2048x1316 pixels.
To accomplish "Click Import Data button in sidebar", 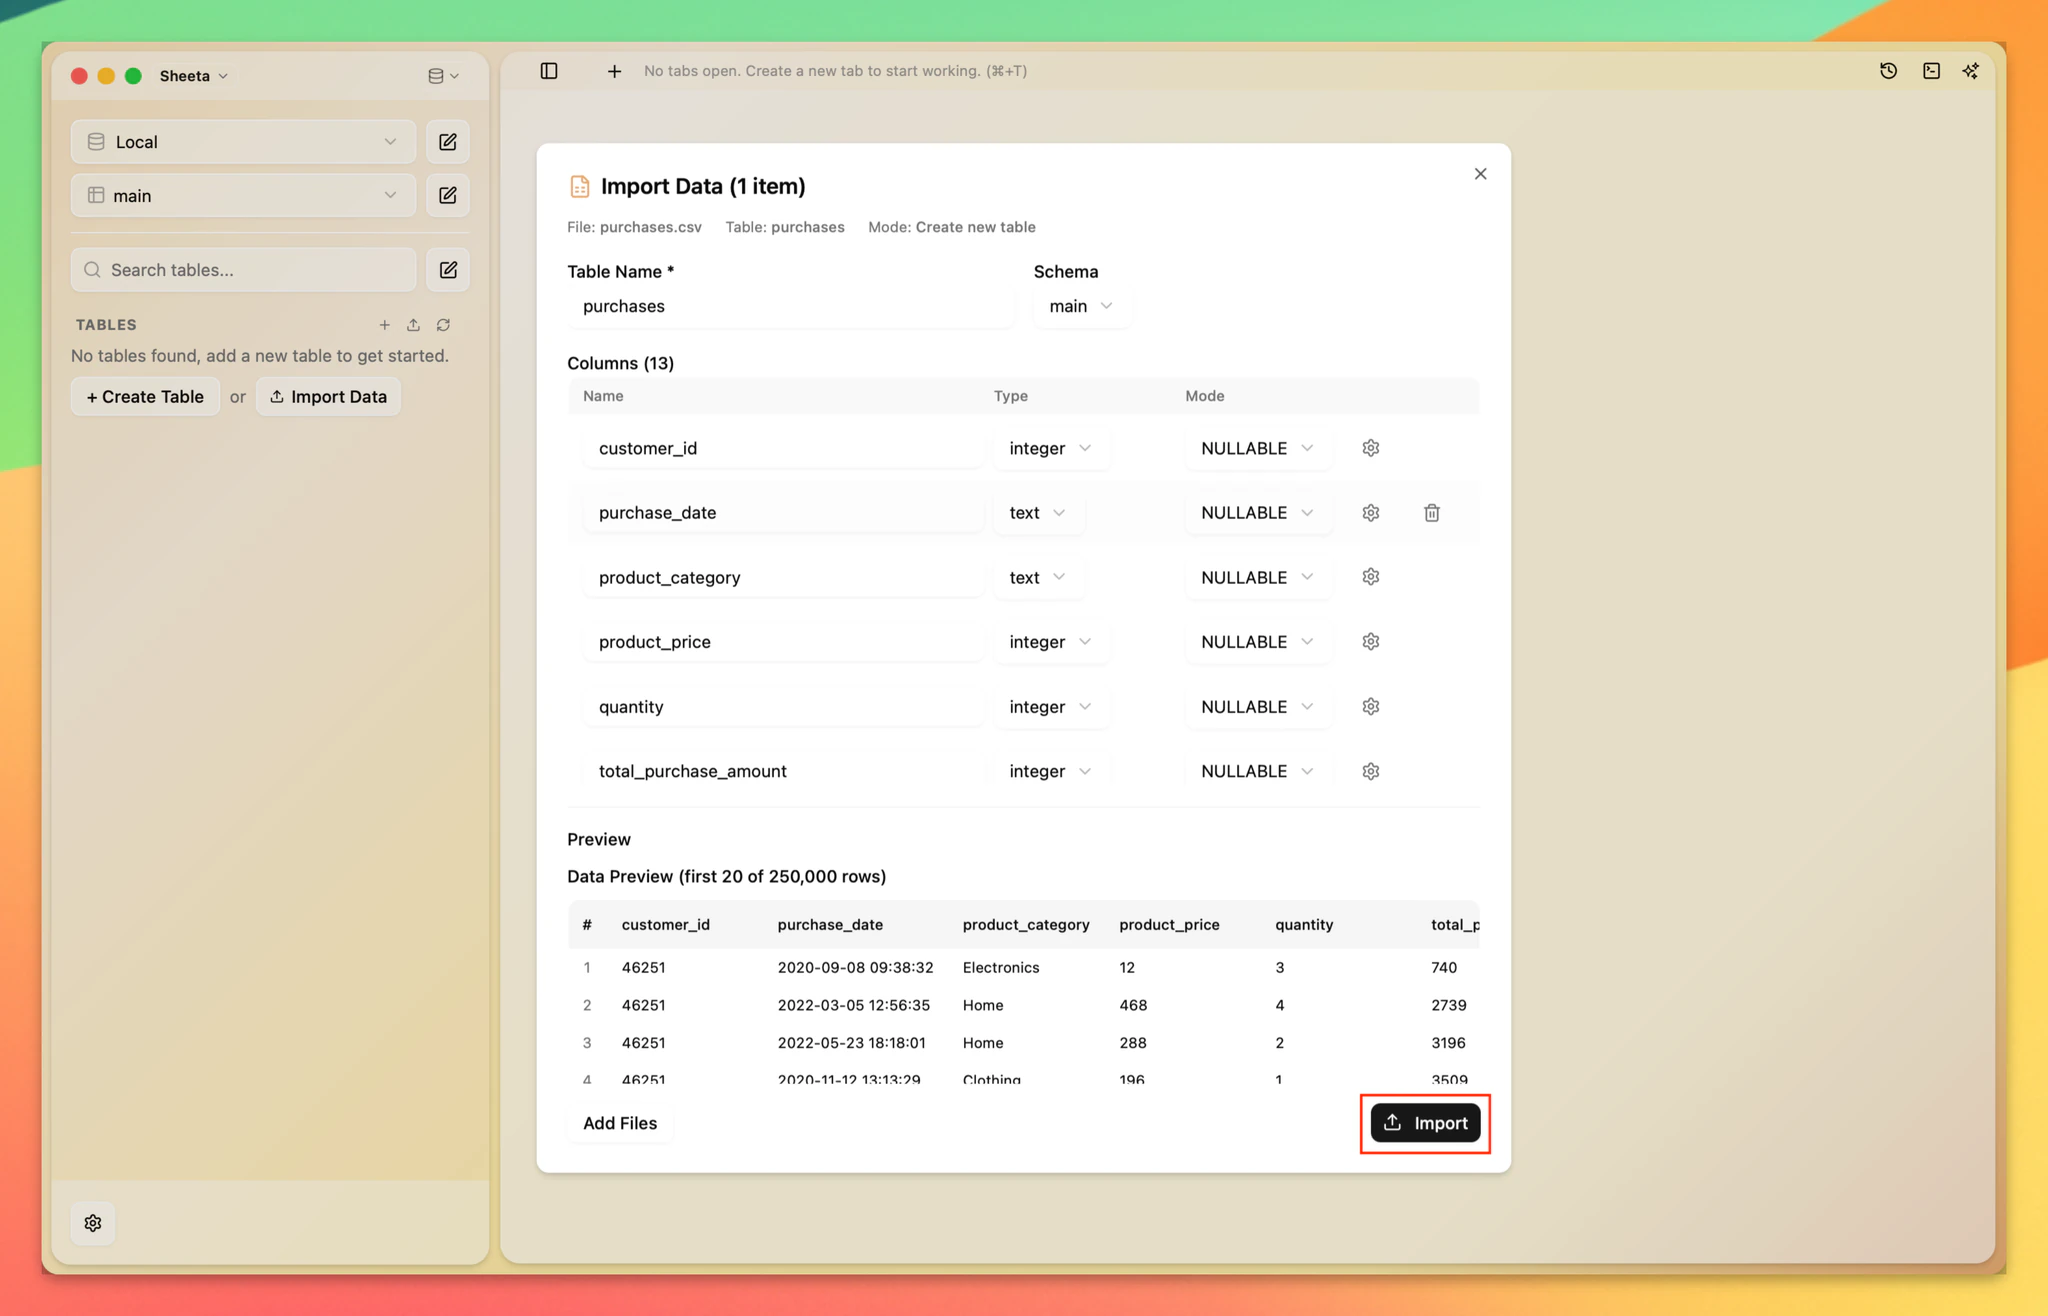I will [328, 396].
